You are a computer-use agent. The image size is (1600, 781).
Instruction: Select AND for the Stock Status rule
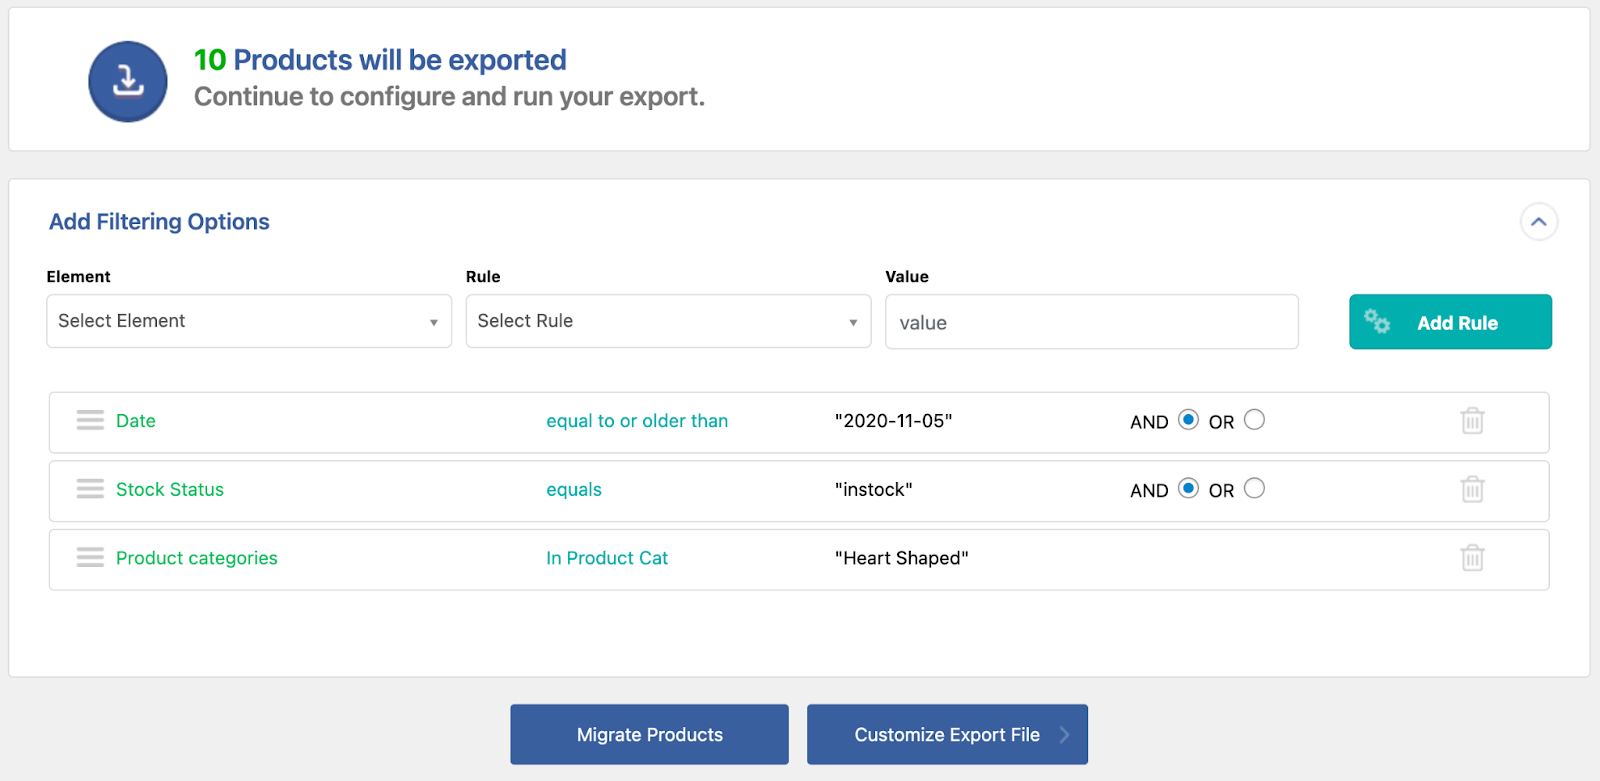tap(1188, 488)
